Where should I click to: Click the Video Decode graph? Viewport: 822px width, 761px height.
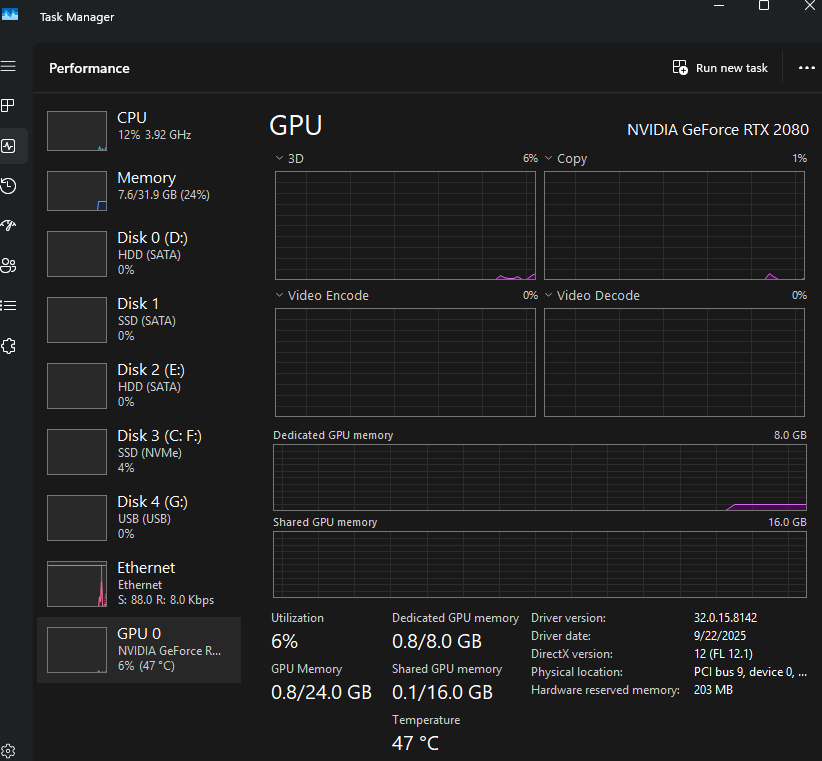(x=674, y=363)
